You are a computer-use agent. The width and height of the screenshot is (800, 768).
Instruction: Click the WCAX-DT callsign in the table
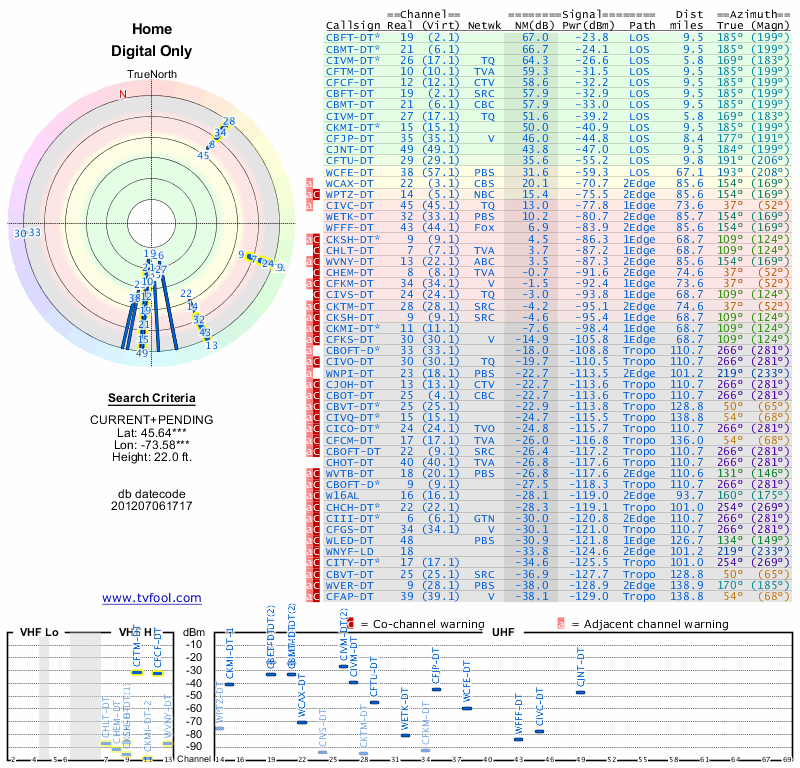(x=349, y=183)
